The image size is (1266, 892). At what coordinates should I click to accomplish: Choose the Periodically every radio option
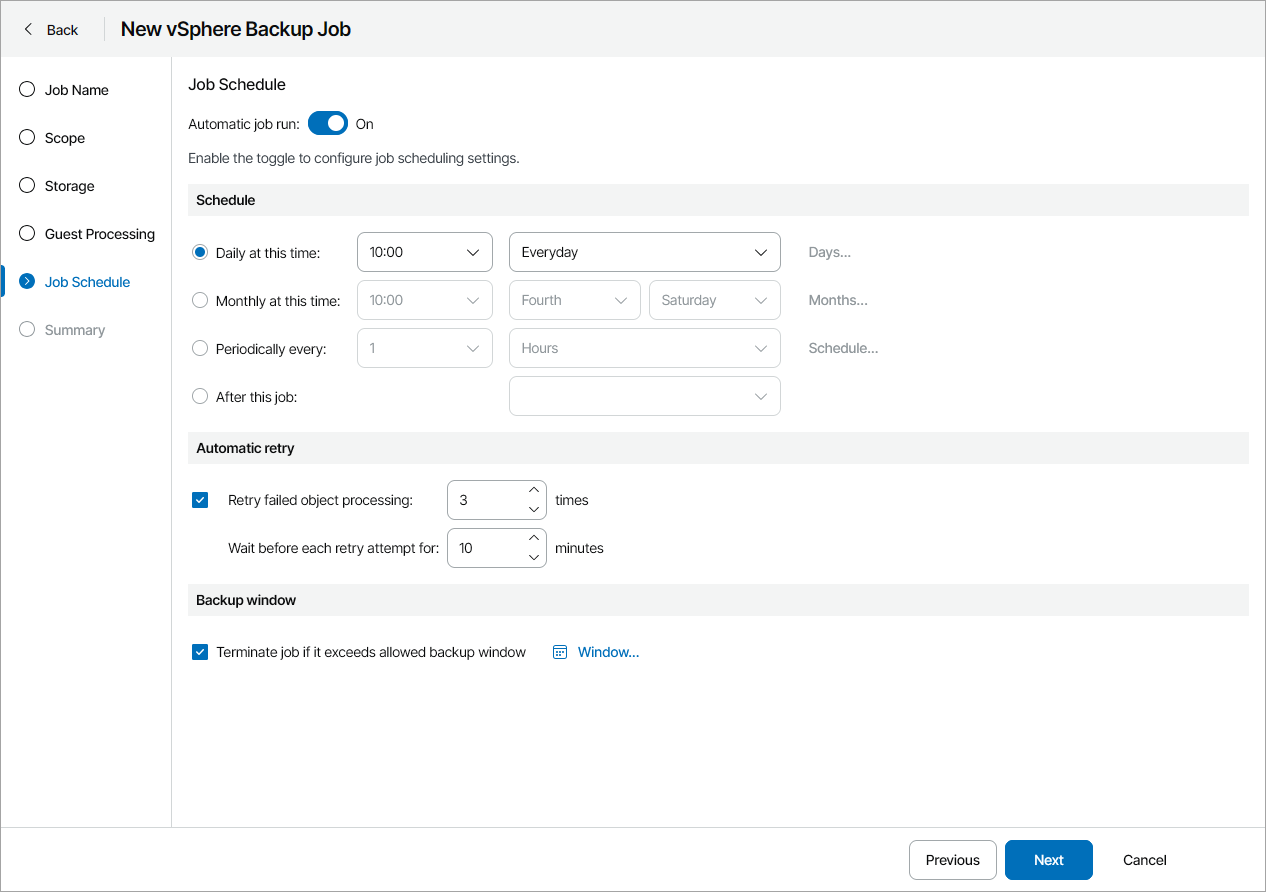click(x=200, y=349)
